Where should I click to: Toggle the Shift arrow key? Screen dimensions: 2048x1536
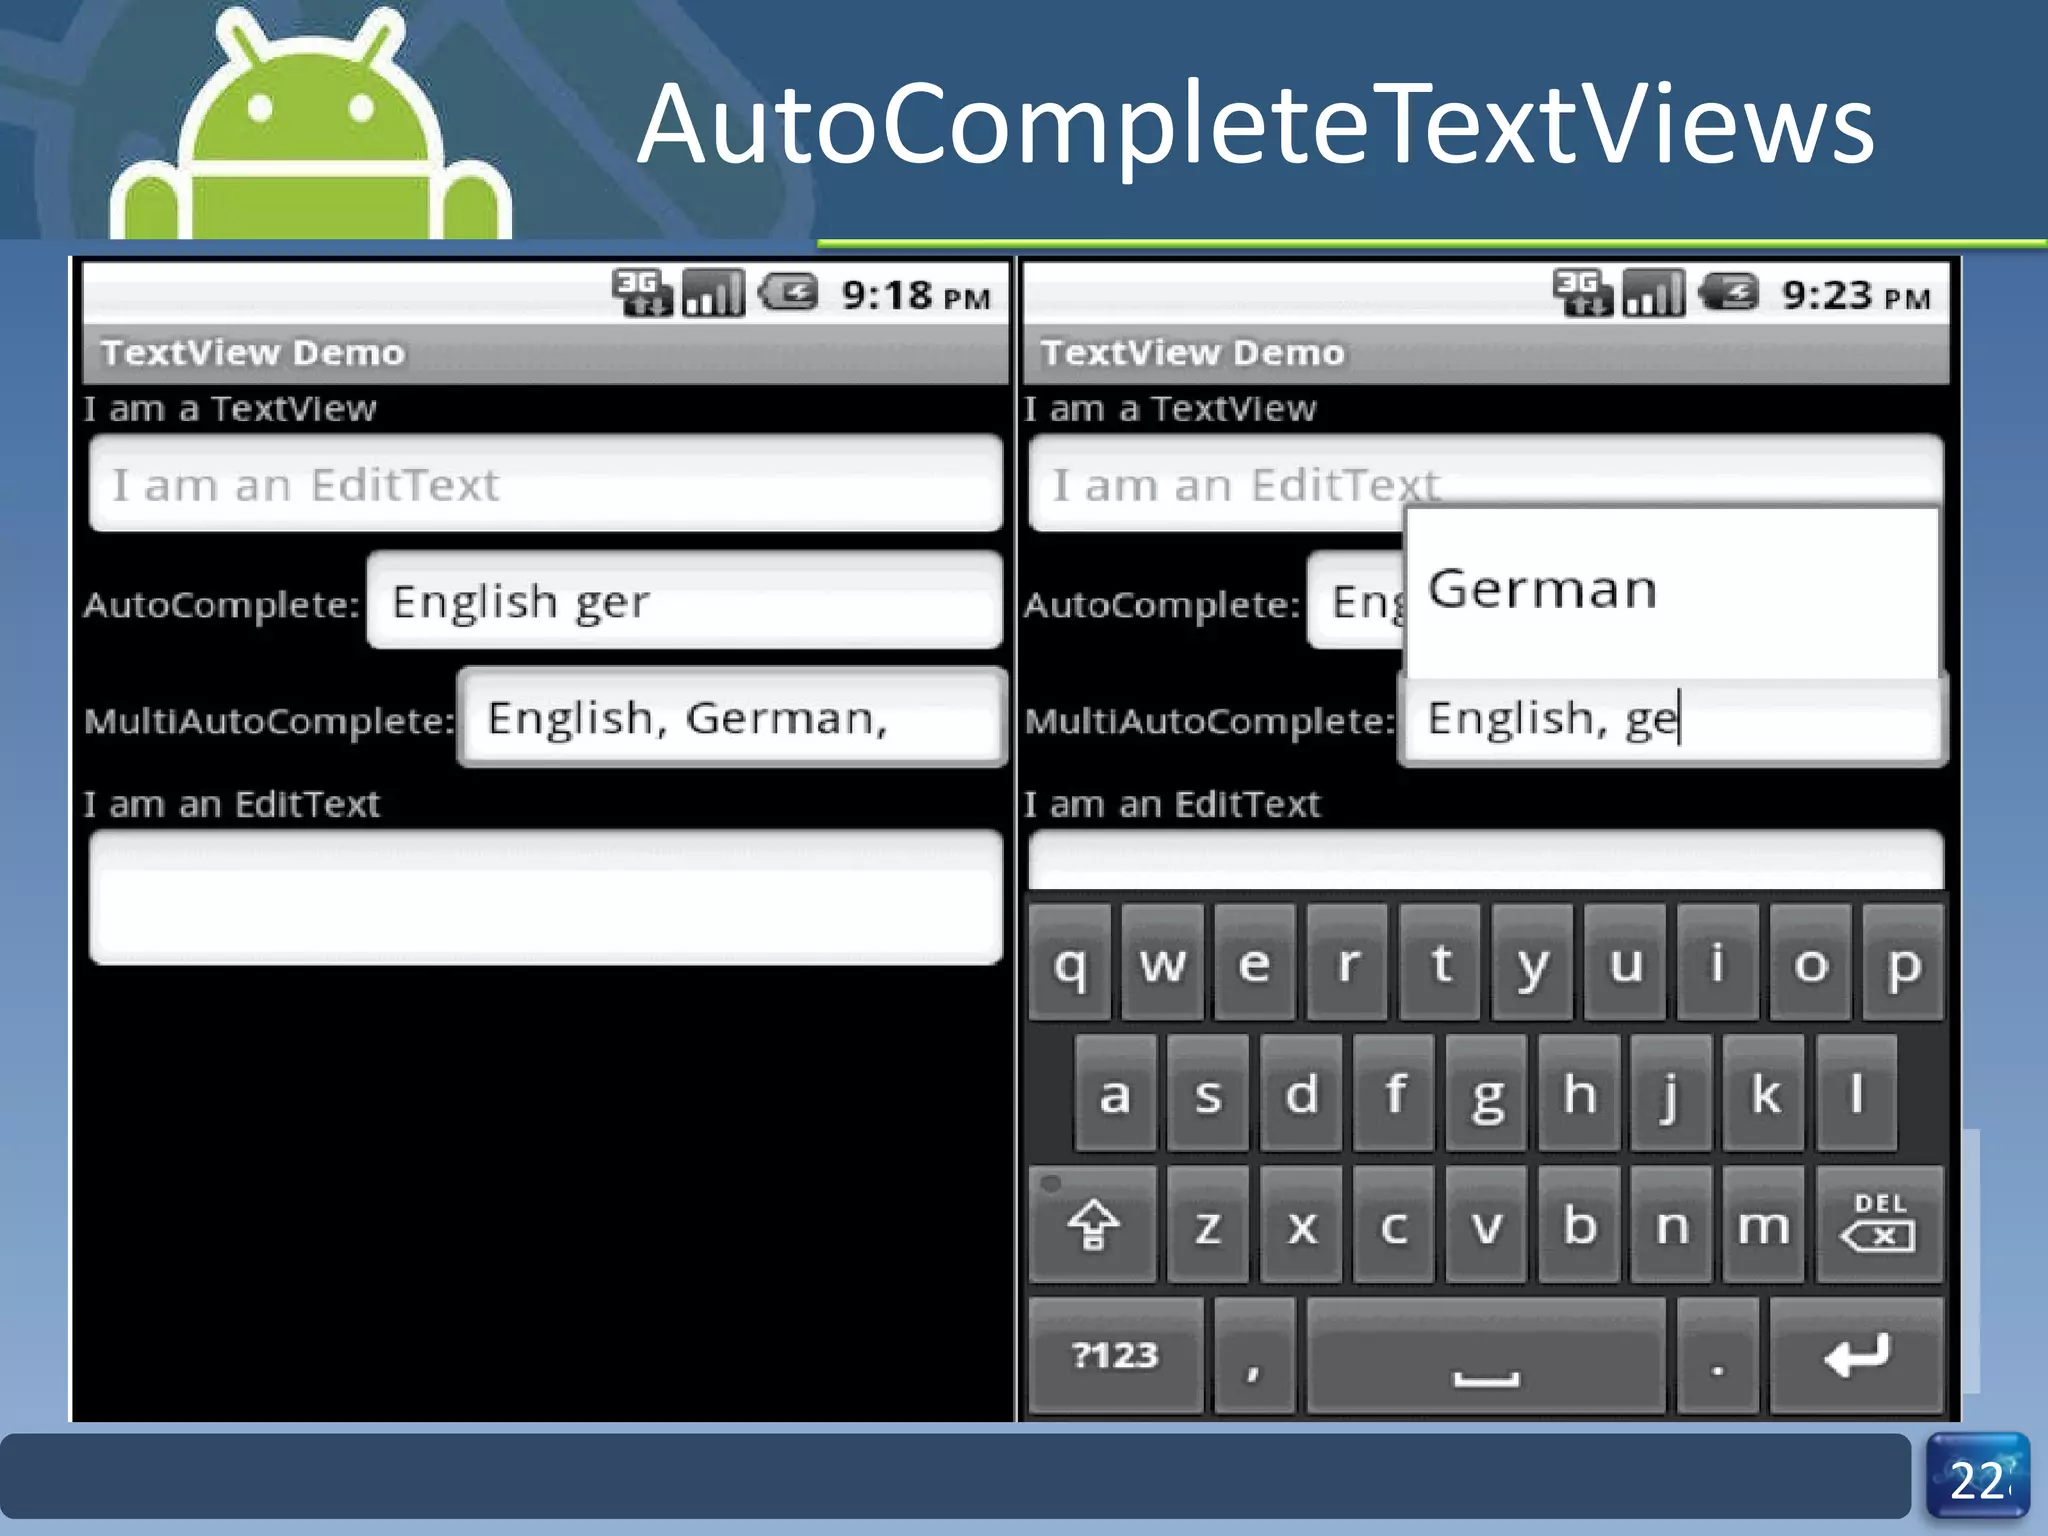pos(1092,1224)
